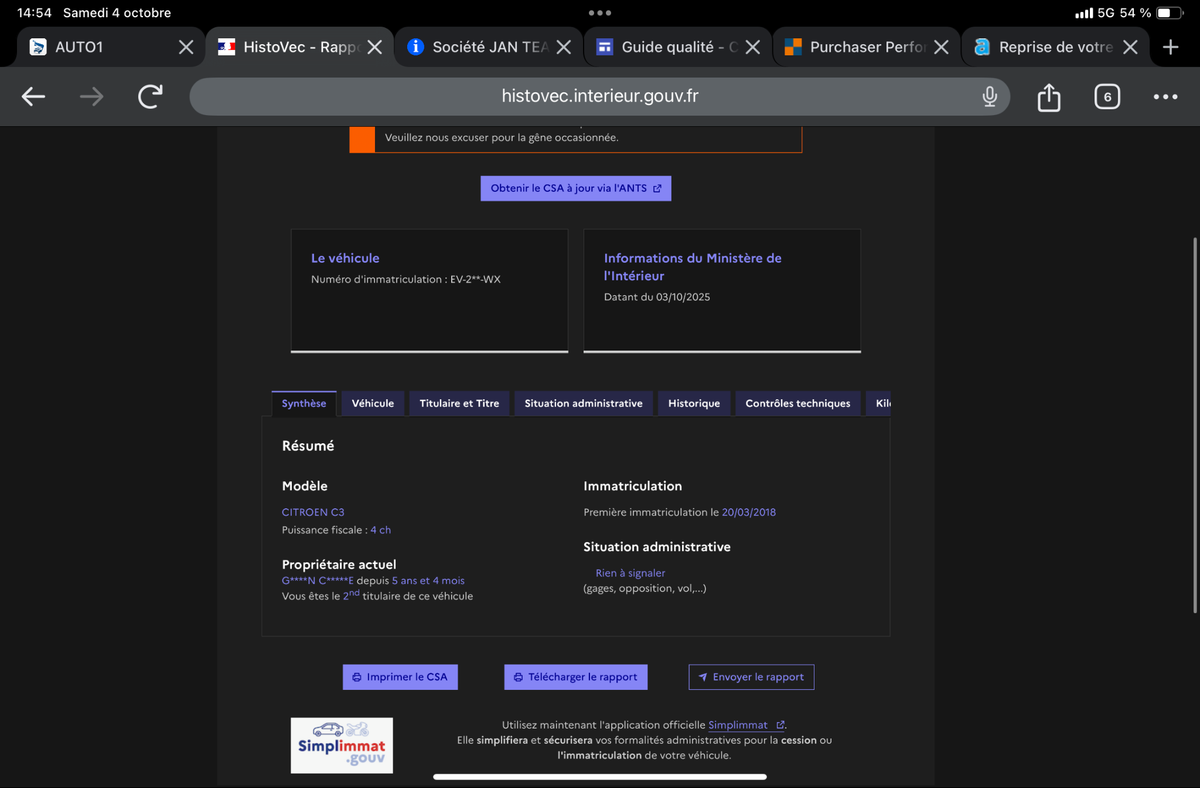
Task: Download the report with Télécharger le rapport
Action: click(x=575, y=677)
